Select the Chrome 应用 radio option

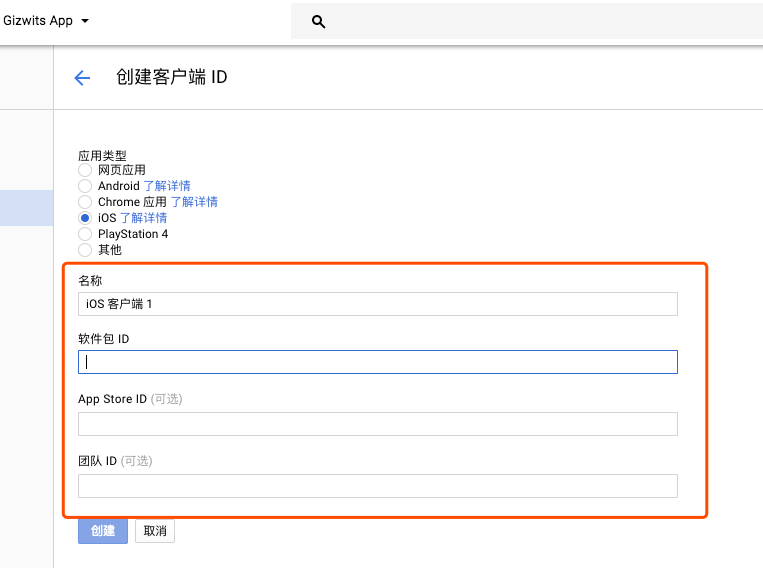85,202
